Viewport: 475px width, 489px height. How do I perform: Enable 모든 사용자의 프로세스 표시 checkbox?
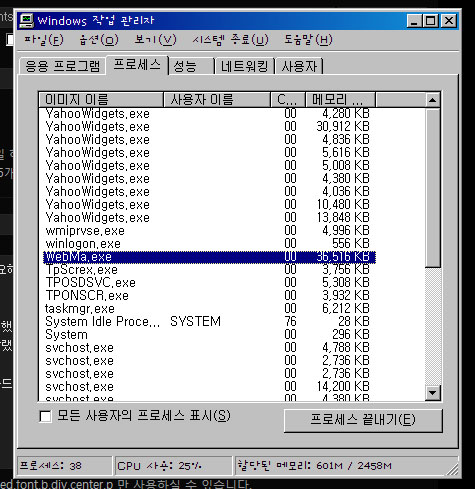[45, 416]
